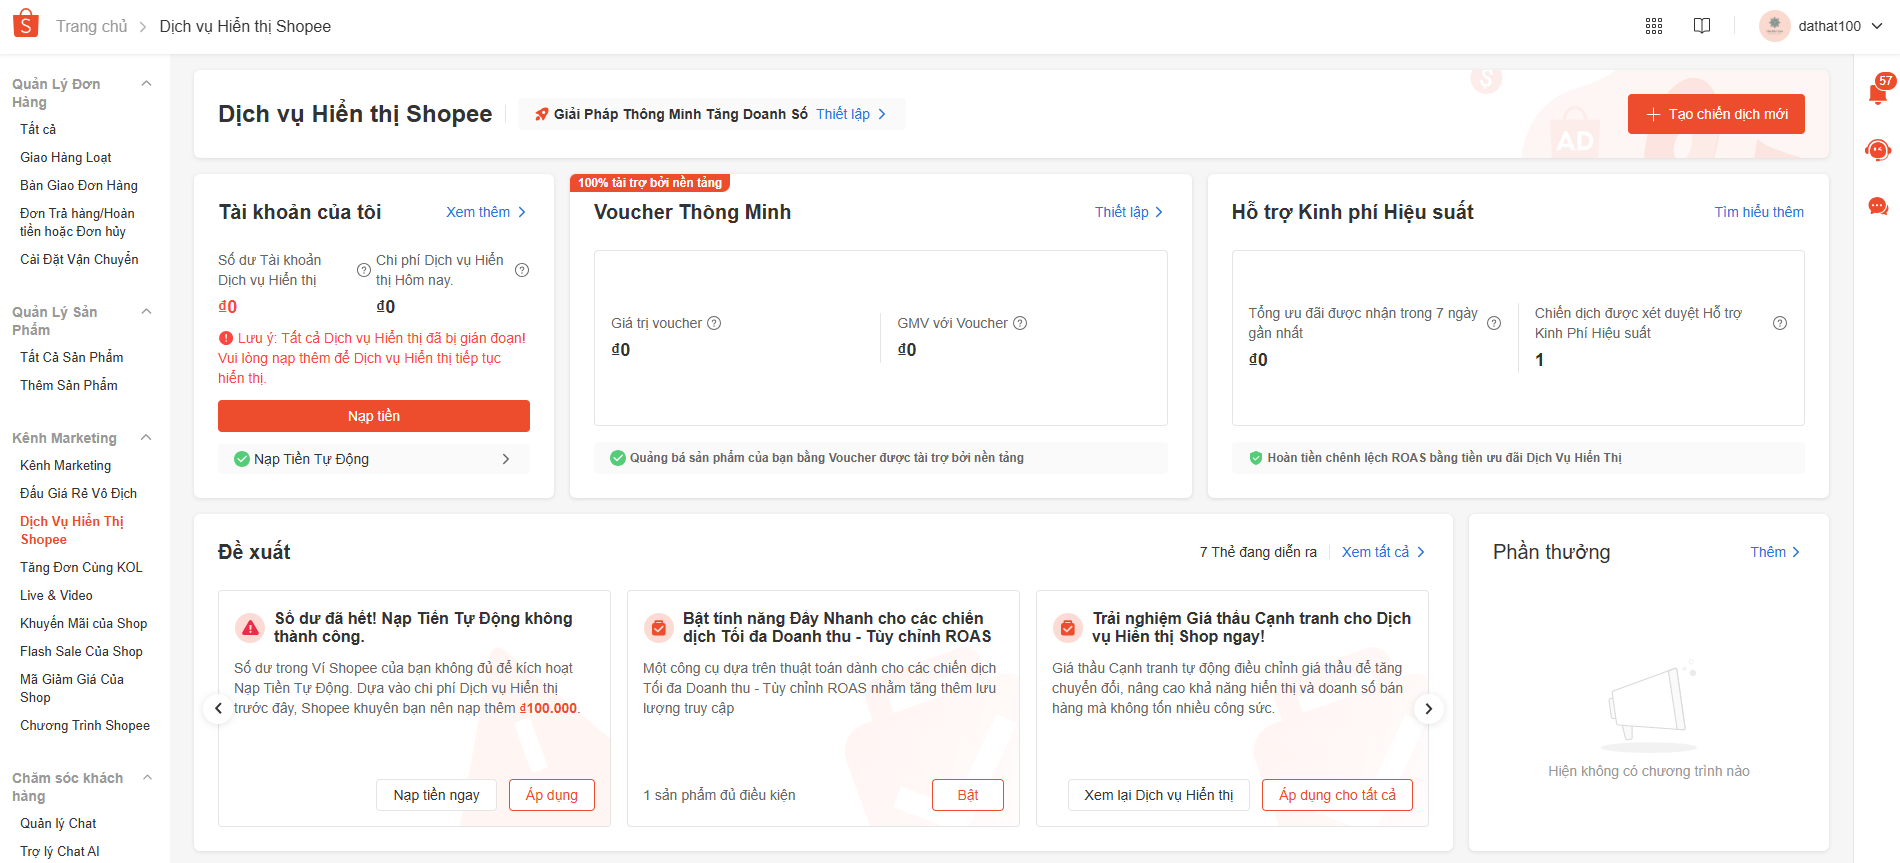1900x863 pixels.
Task: Click the Bật button for Đẩy Nhanh
Action: 967,795
